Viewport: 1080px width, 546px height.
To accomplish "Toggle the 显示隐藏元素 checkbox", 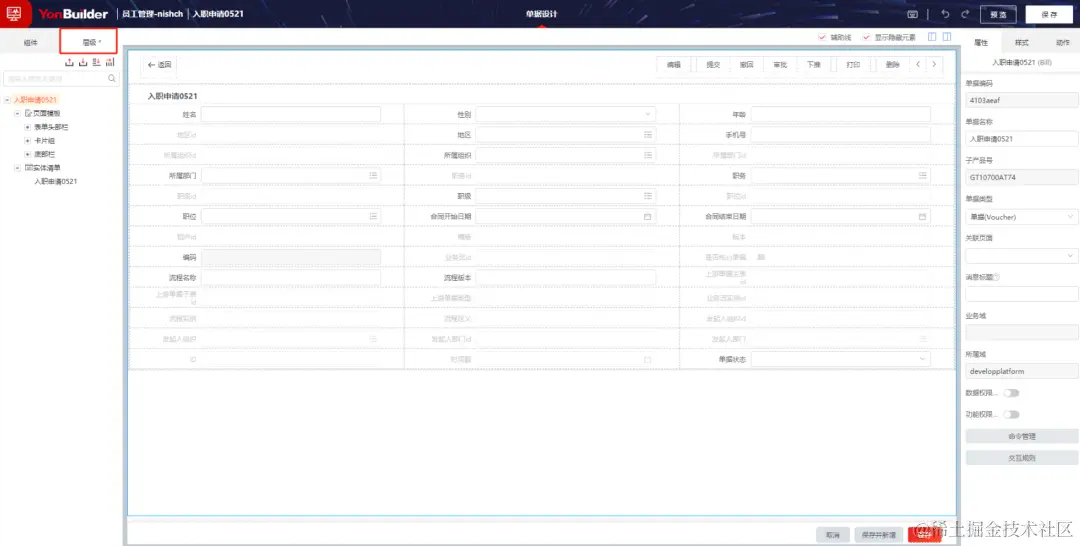I will coord(866,37).
